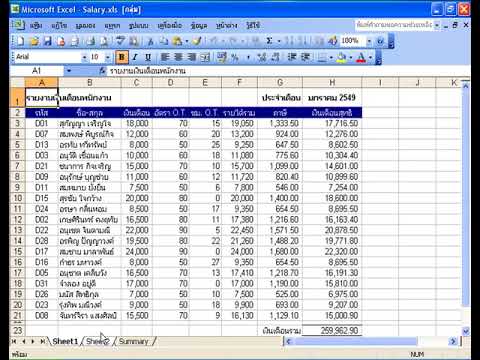
Task: Click the AutoSum sigma icon
Action: pos(269,41)
